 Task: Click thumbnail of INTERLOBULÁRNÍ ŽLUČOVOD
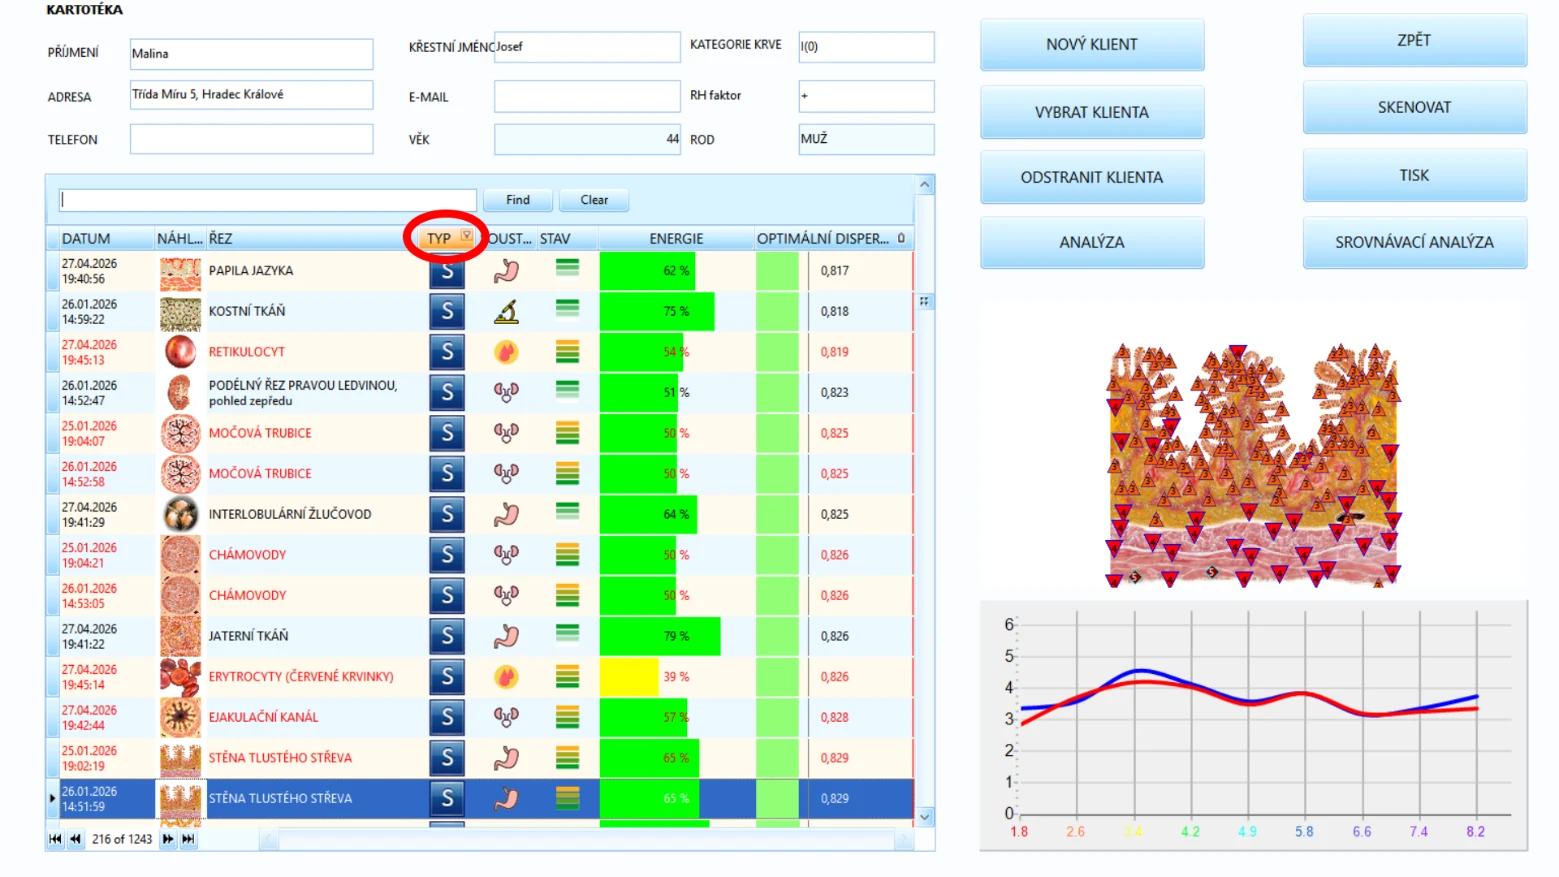pos(180,514)
